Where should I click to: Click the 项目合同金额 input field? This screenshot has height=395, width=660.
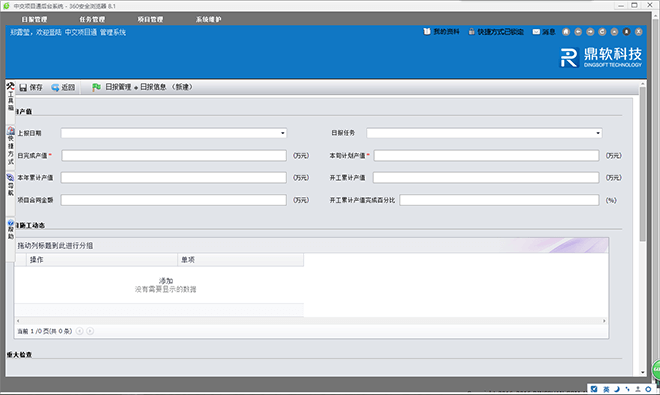tap(173, 200)
